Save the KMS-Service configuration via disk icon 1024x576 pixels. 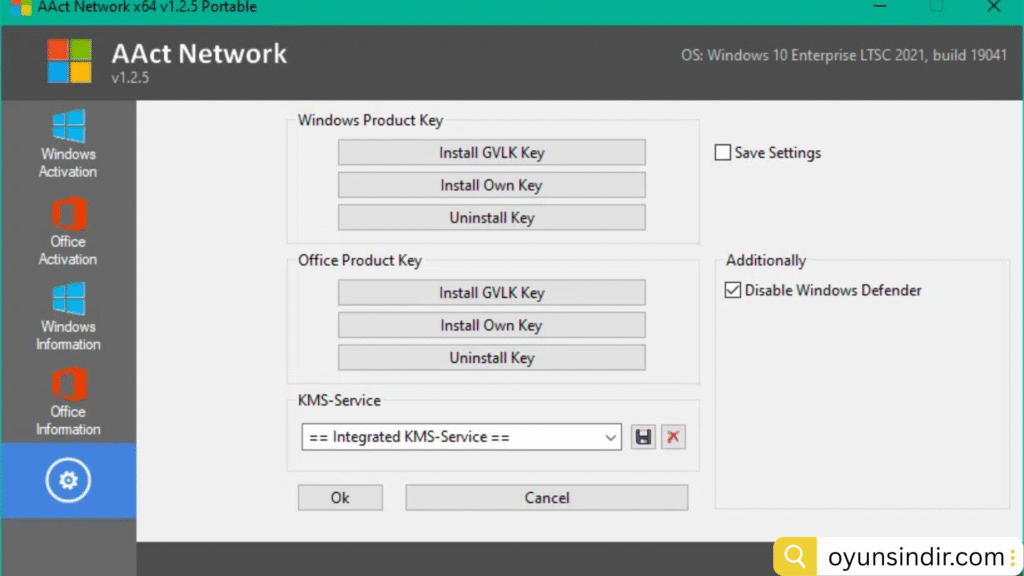point(643,437)
